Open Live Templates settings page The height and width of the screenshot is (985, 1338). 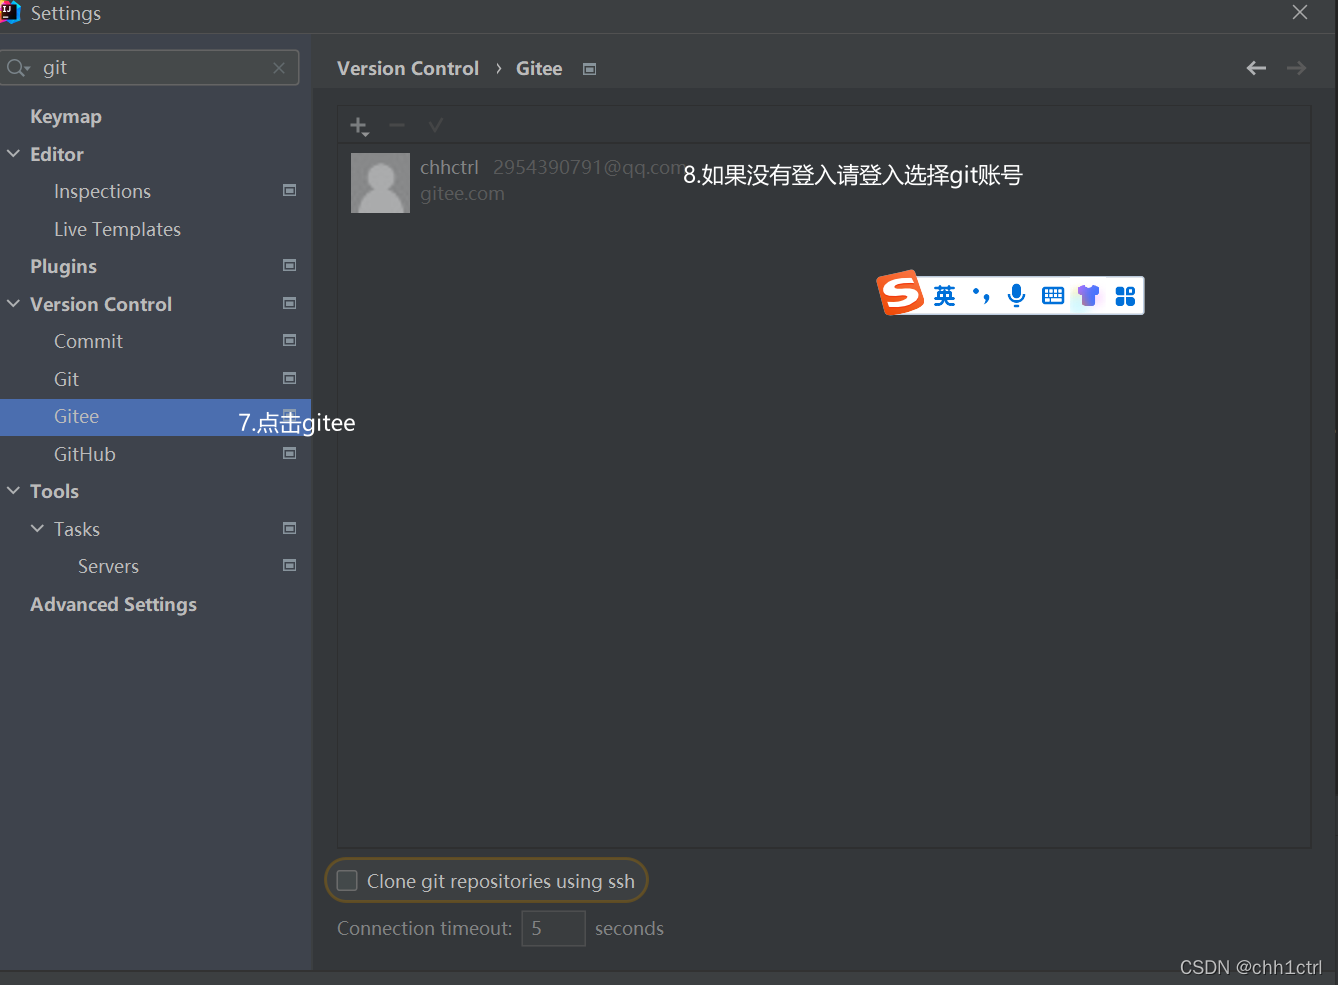coord(117,229)
